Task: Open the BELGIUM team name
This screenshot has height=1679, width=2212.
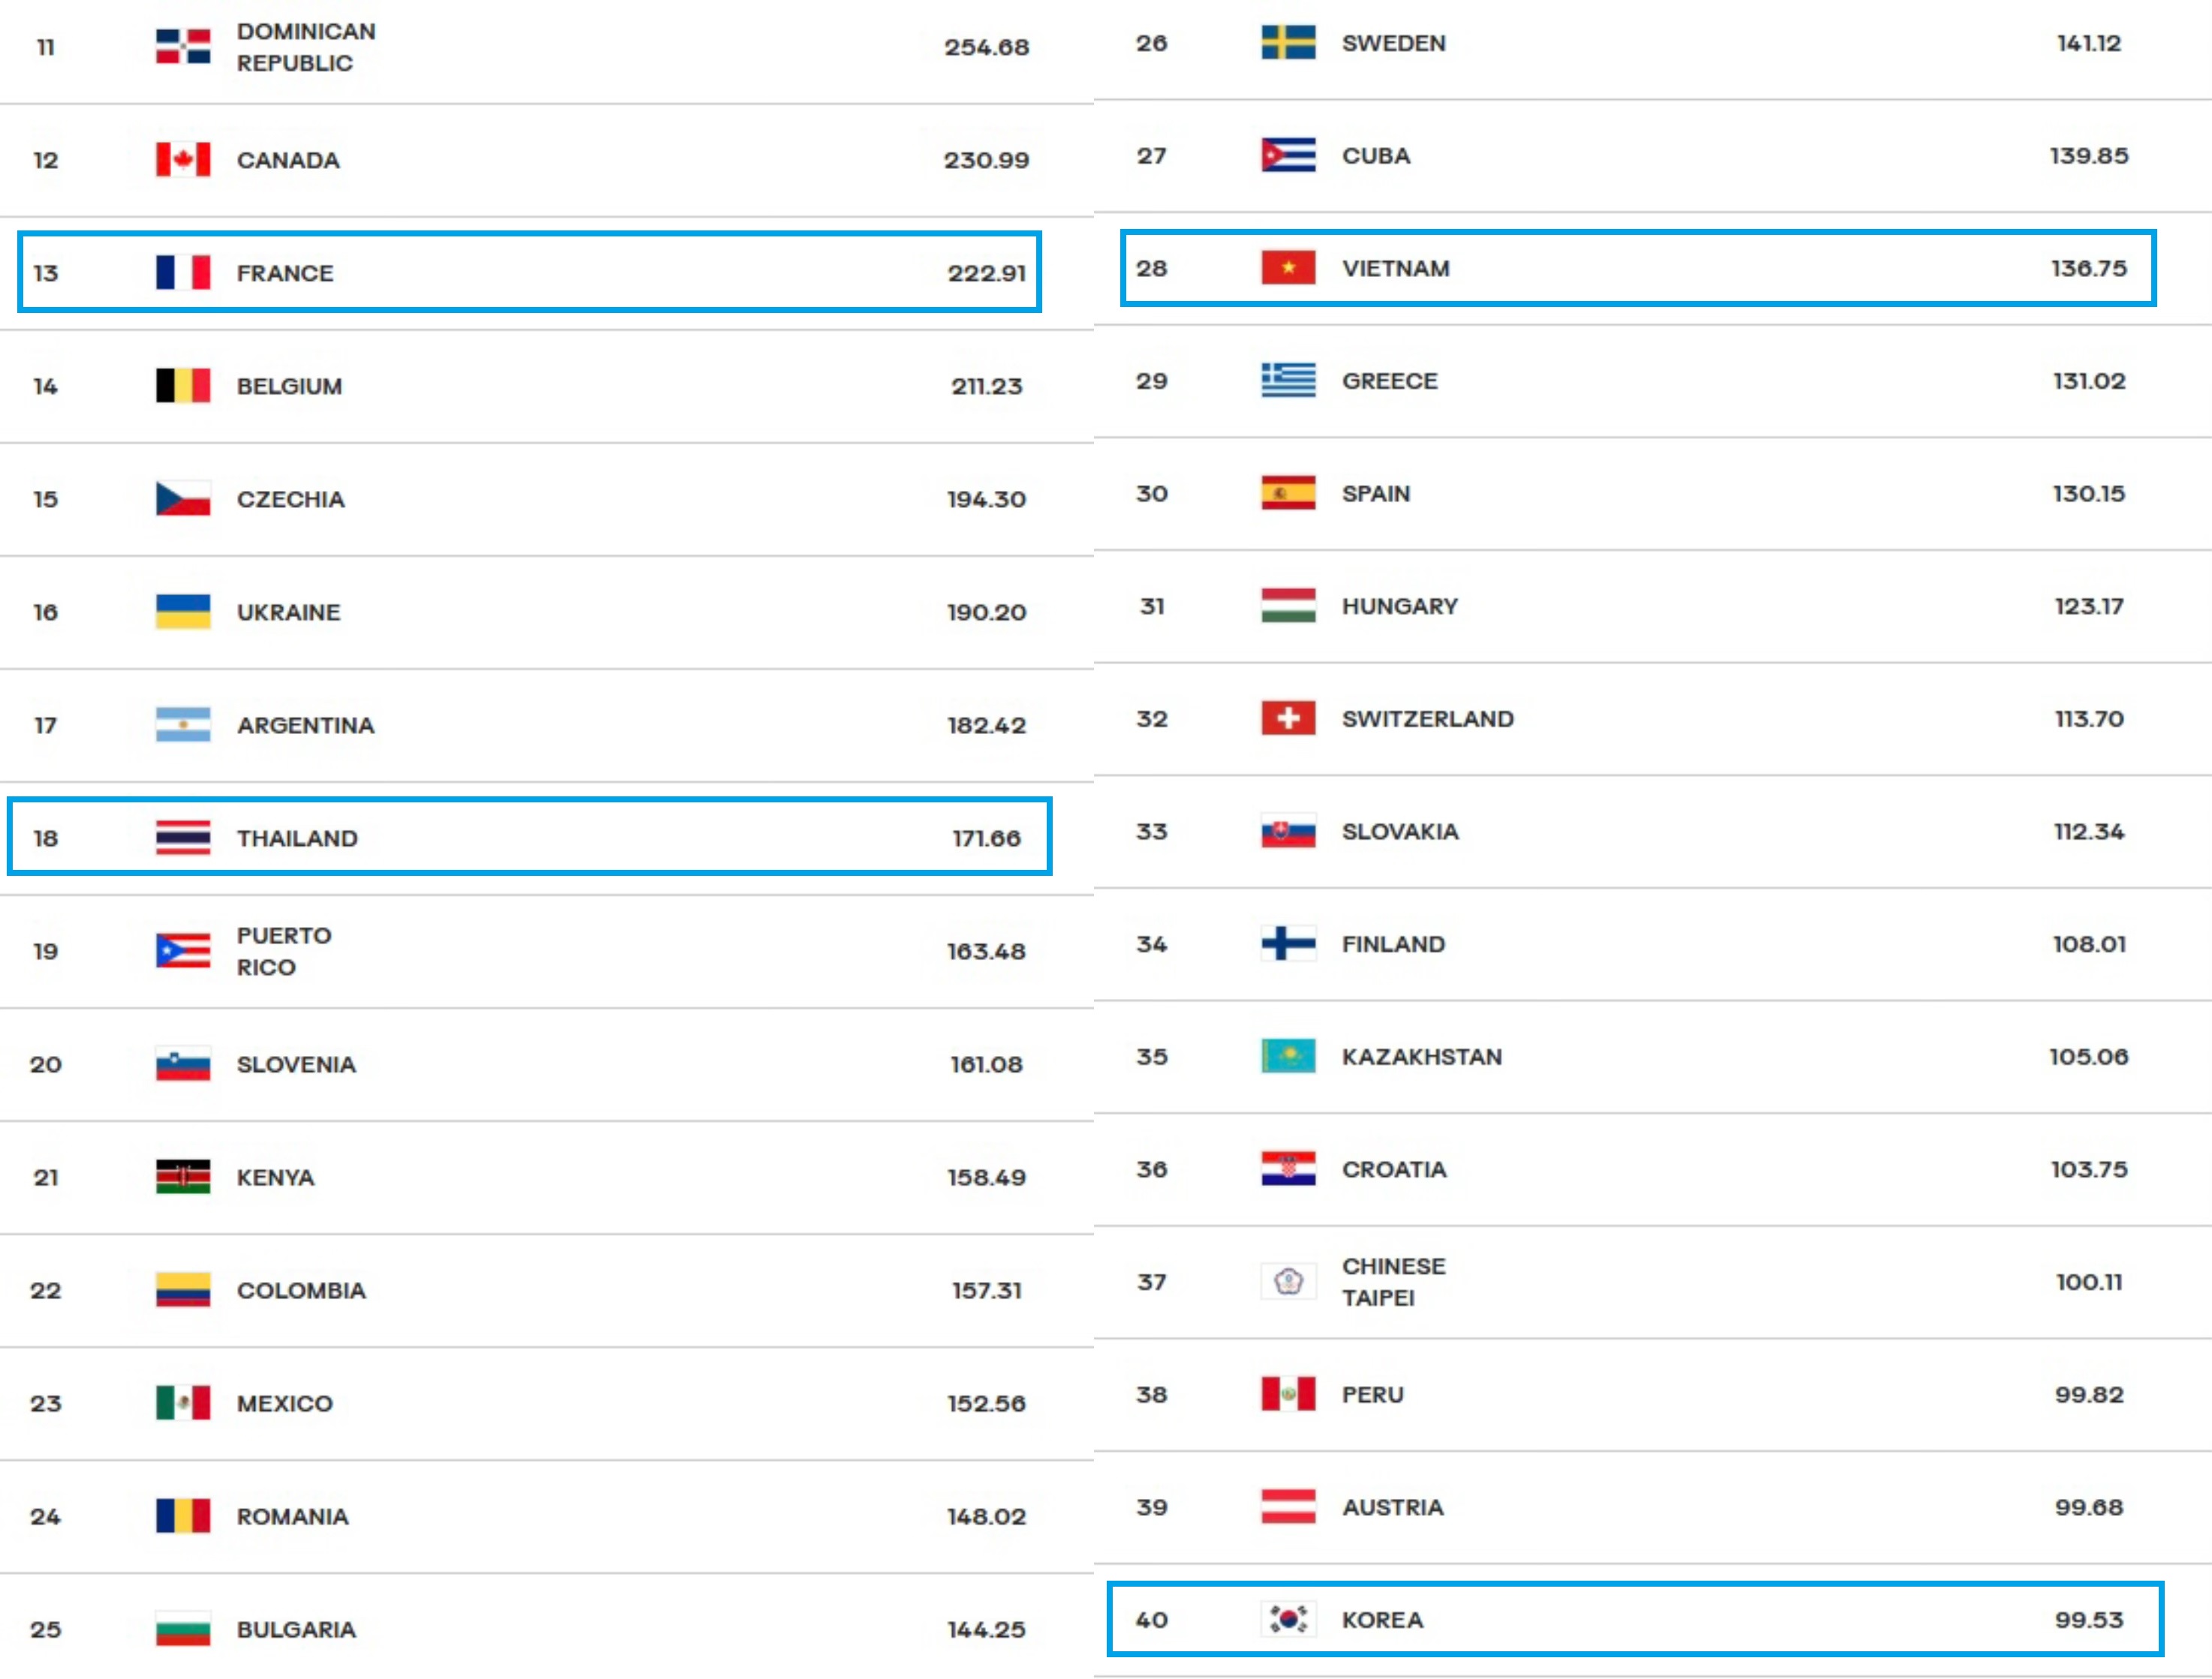Action: (289, 386)
